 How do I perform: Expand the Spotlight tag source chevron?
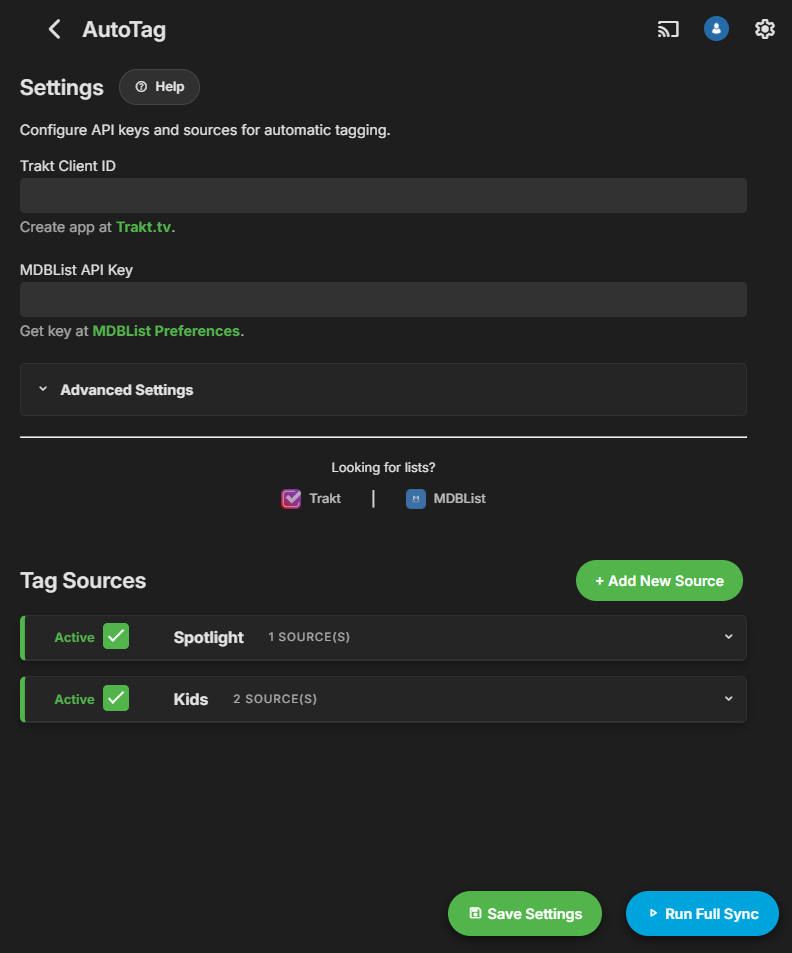(729, 637)
